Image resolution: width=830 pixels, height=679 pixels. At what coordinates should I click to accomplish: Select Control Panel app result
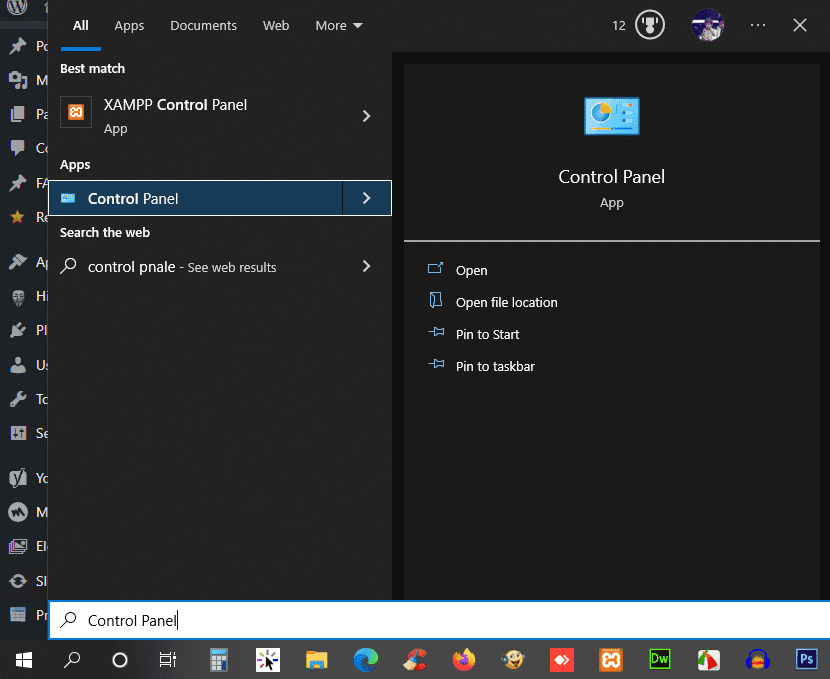(195, 198)
